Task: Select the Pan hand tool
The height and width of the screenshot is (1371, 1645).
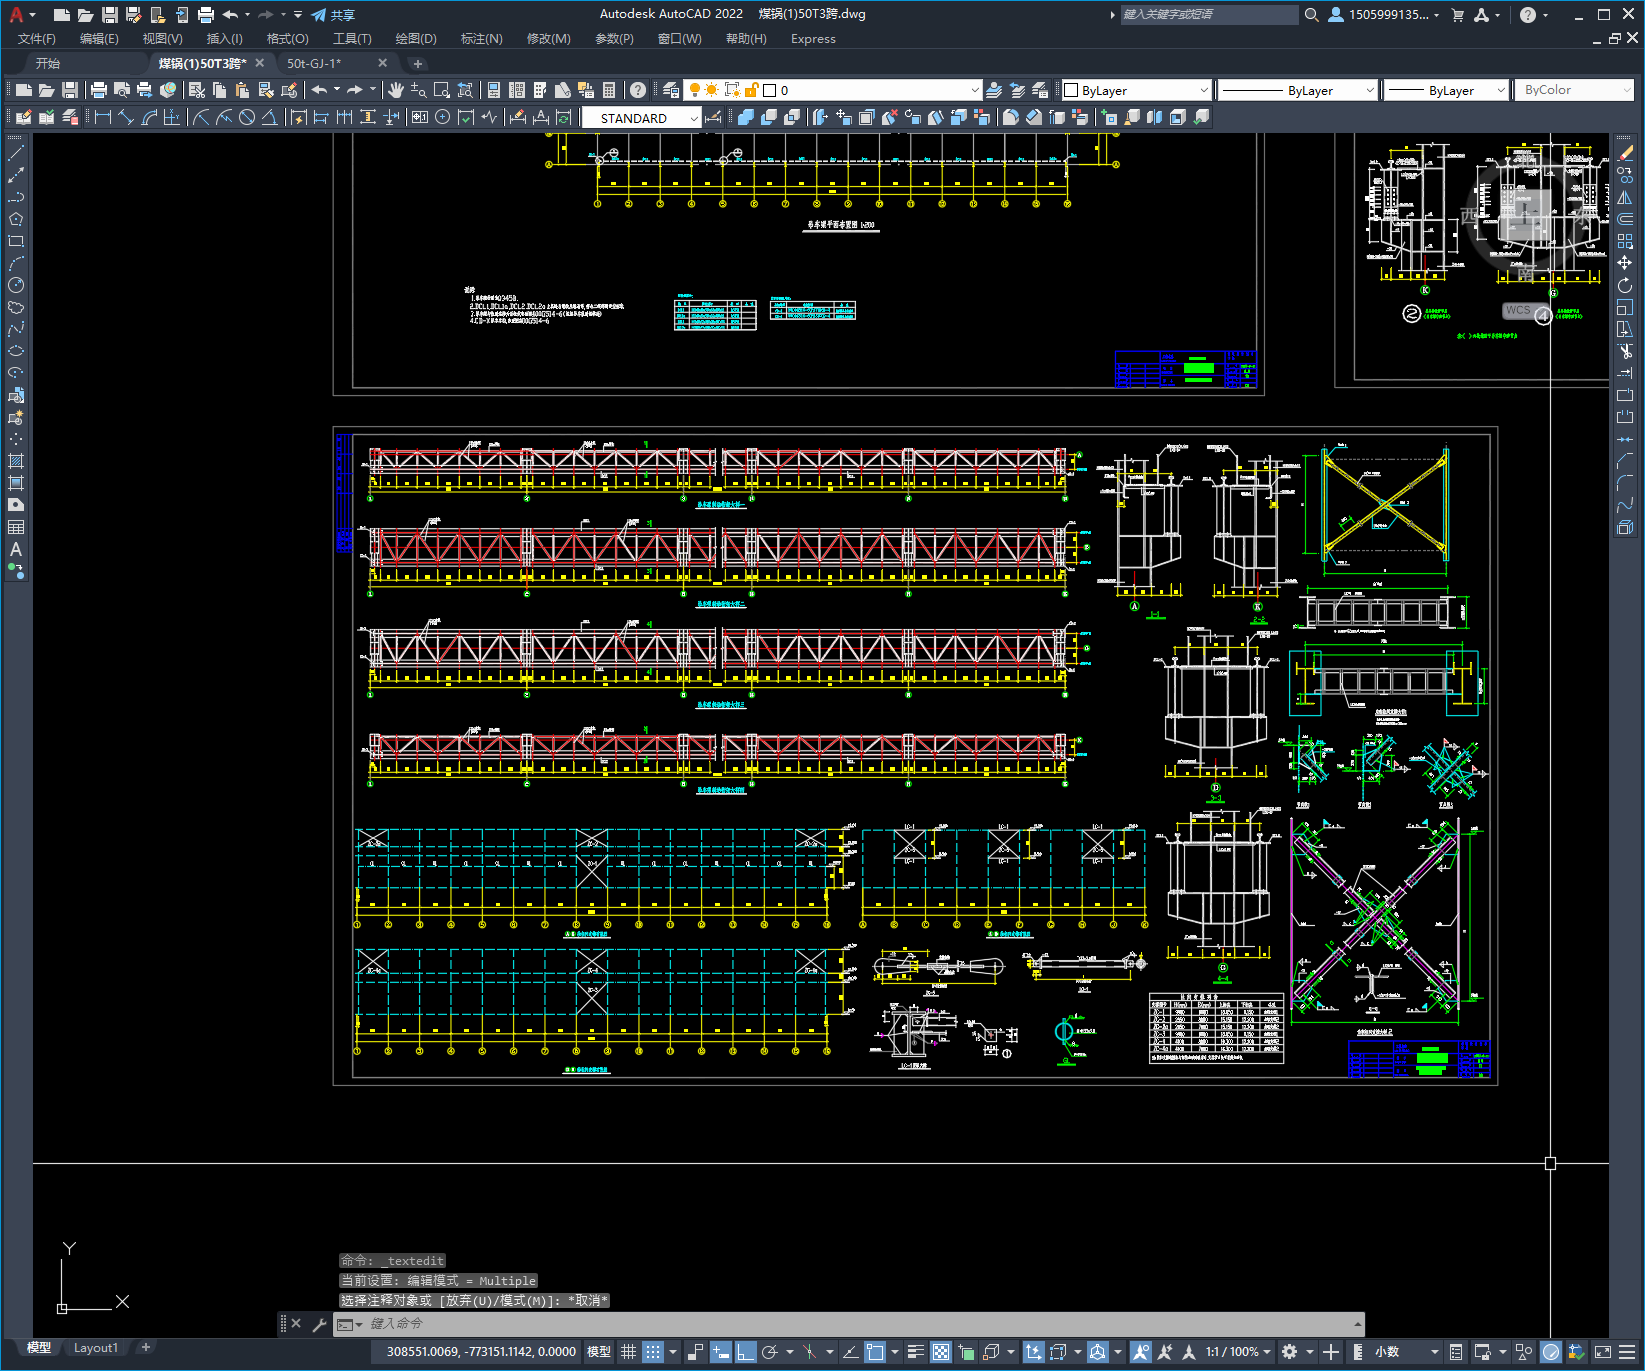Action: [x=396, y=90]
